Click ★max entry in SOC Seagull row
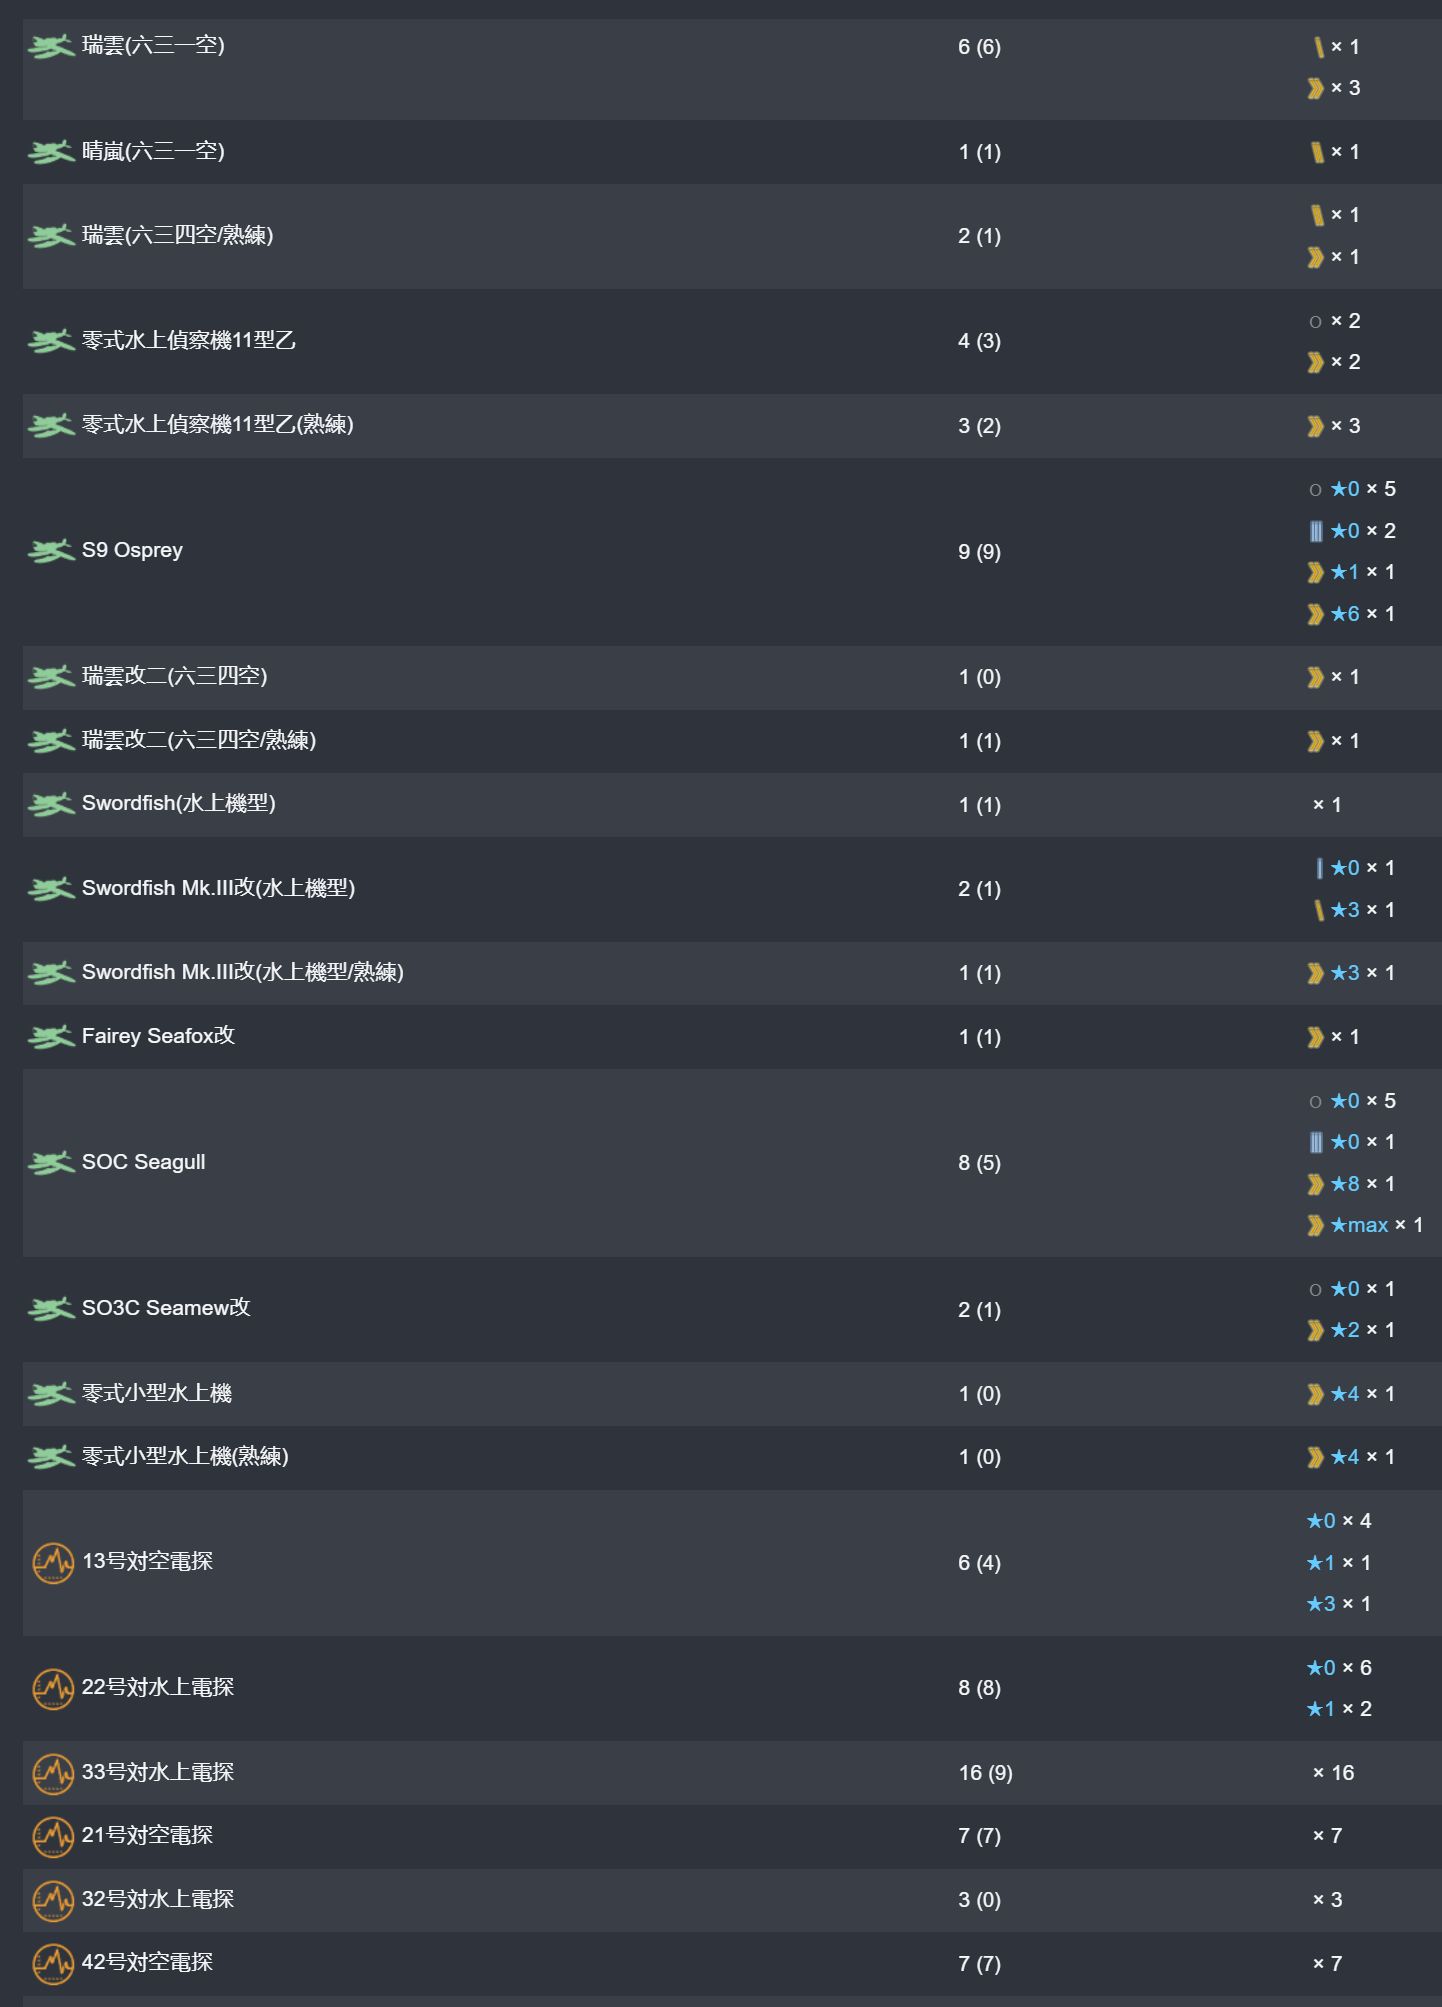The width and height of the screenshot is (1442, 2007). point(1359,1225)
